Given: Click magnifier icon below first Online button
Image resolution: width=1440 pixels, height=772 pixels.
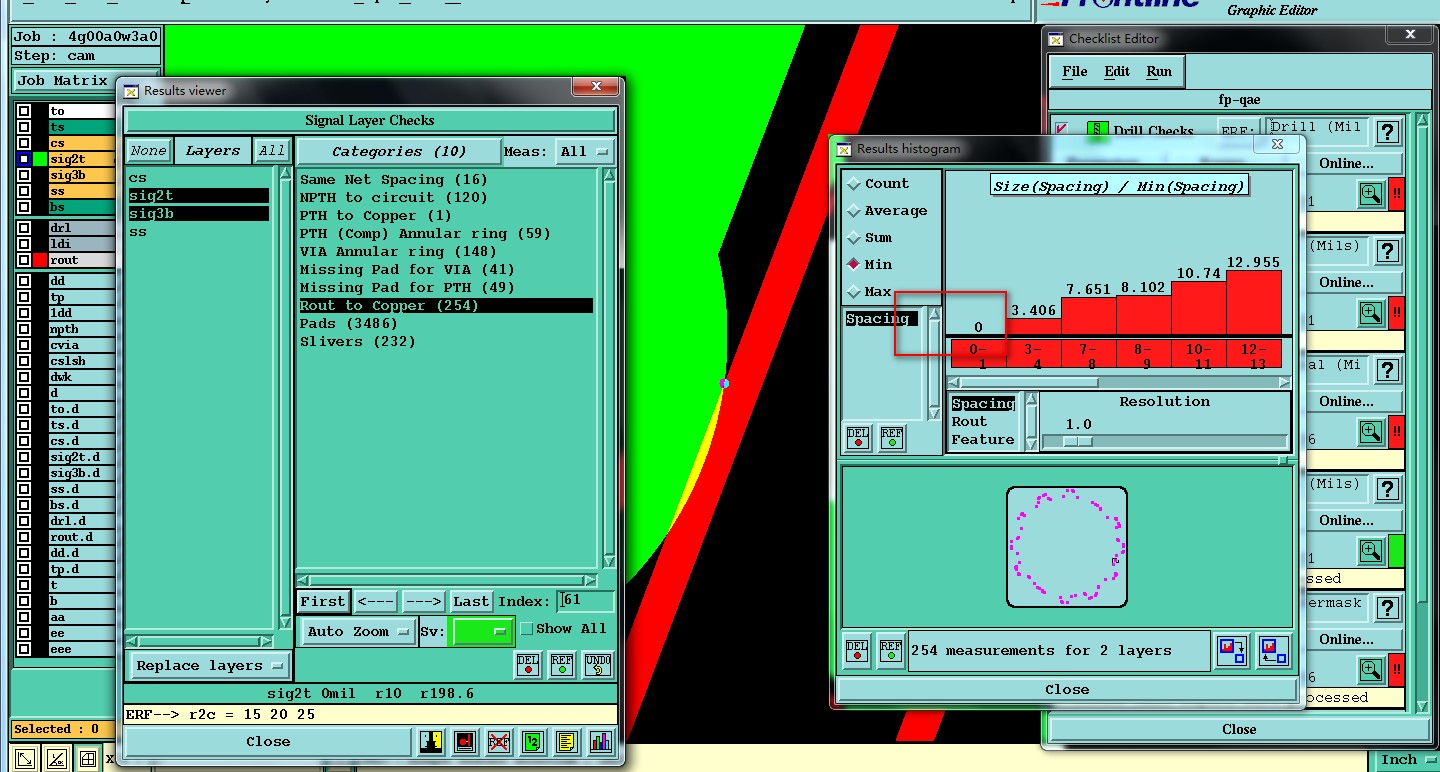Looking at the screenshot, I should click(x=1371, y=194).
